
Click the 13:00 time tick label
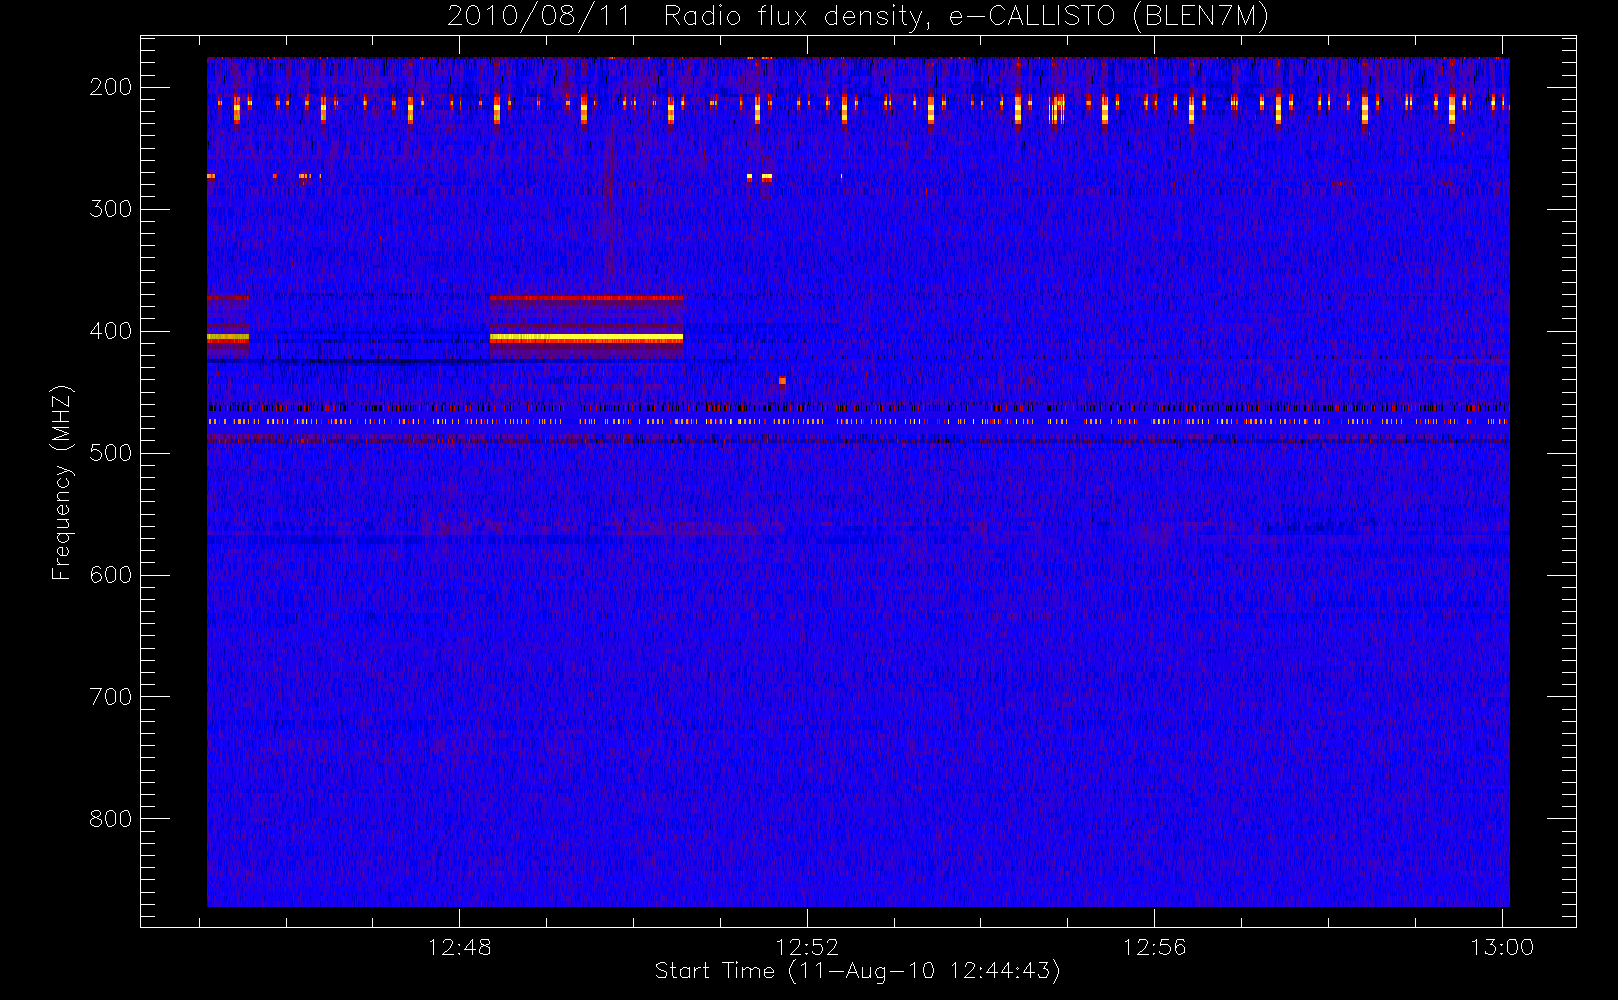[x=1502, y=947]
